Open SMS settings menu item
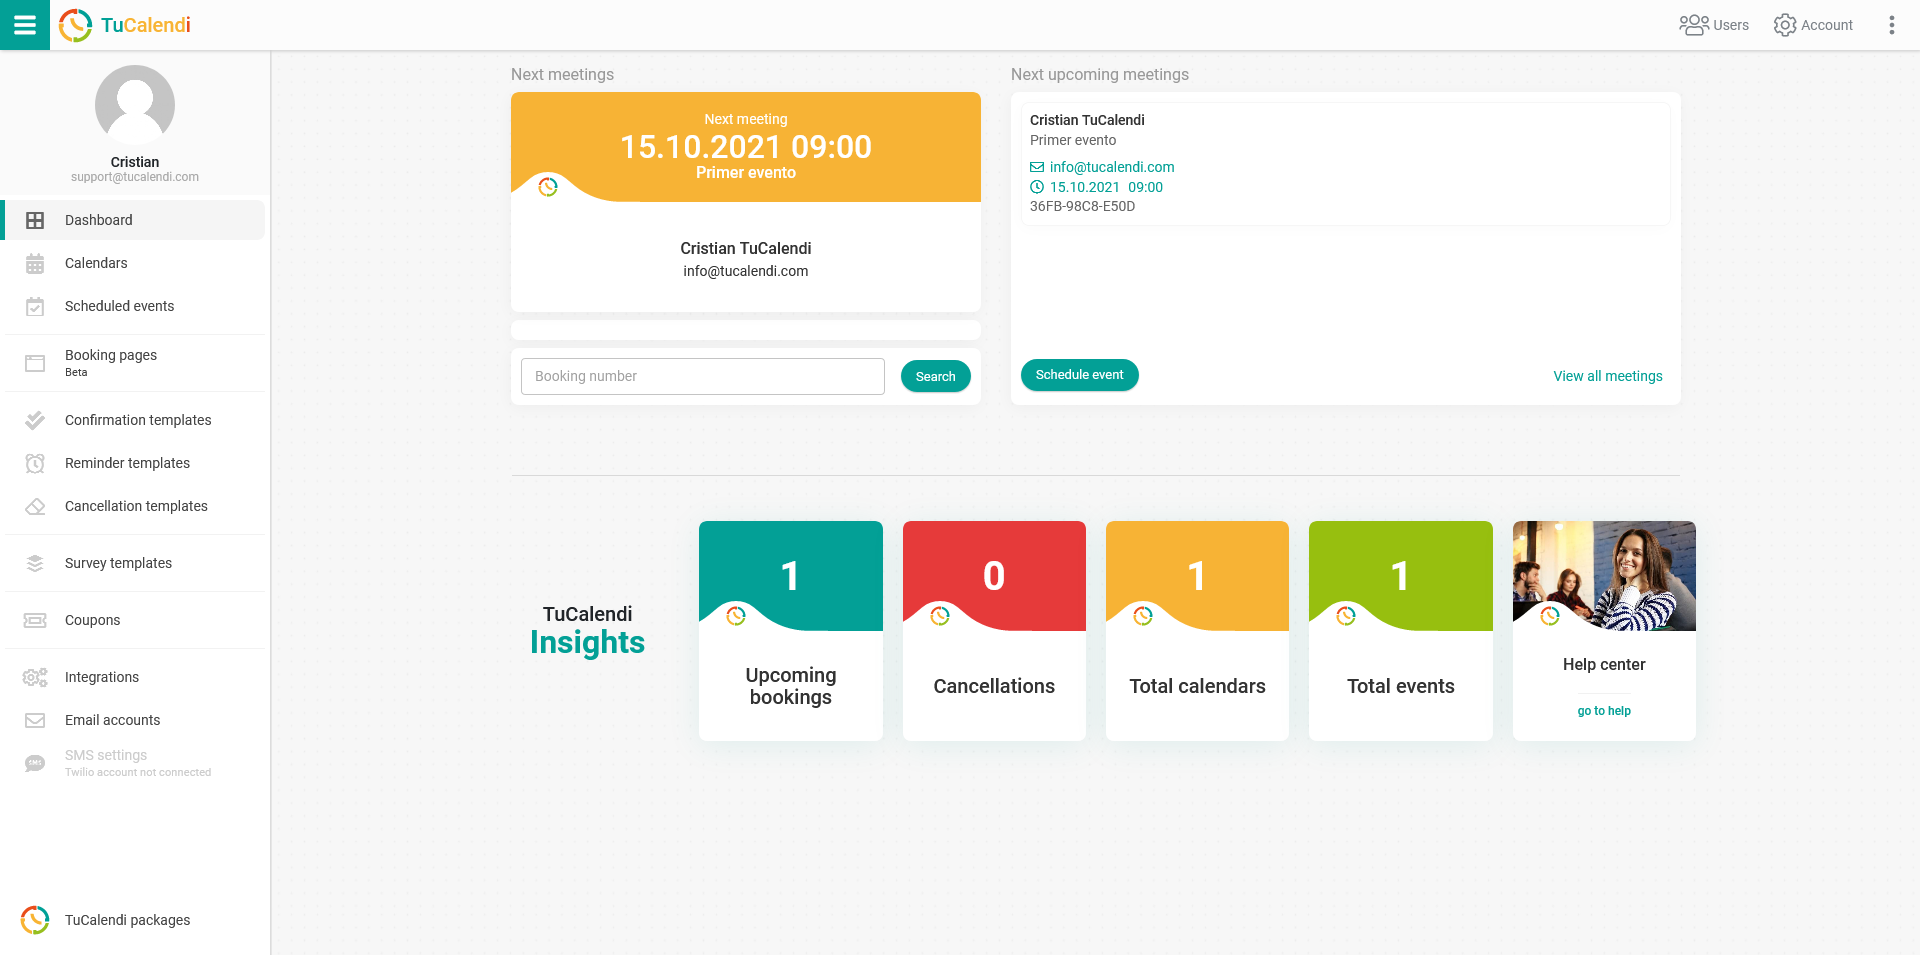 point(134,763)
